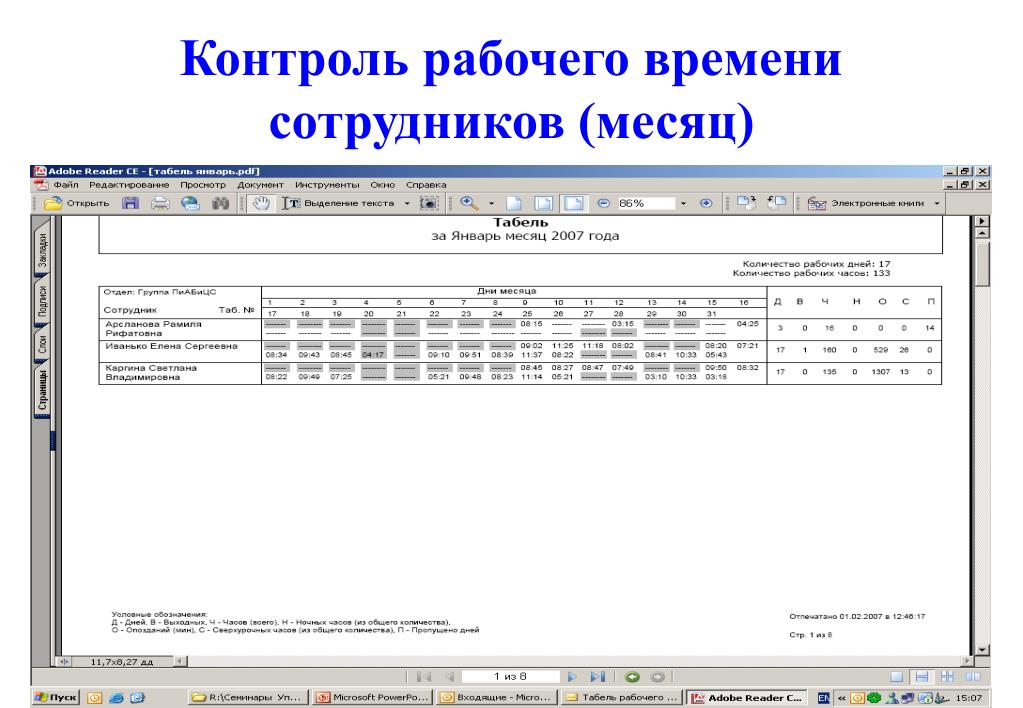Open the Слои side panel tab
Screen dimensions: 1023x708
click(x=42, y=344)
